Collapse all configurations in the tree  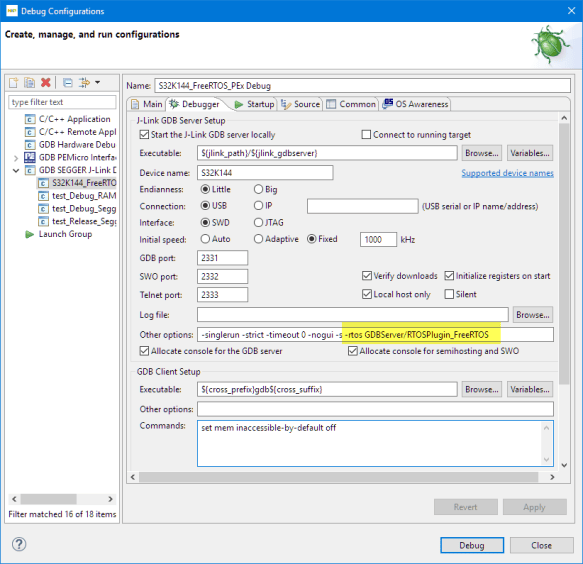coord(68,83)
